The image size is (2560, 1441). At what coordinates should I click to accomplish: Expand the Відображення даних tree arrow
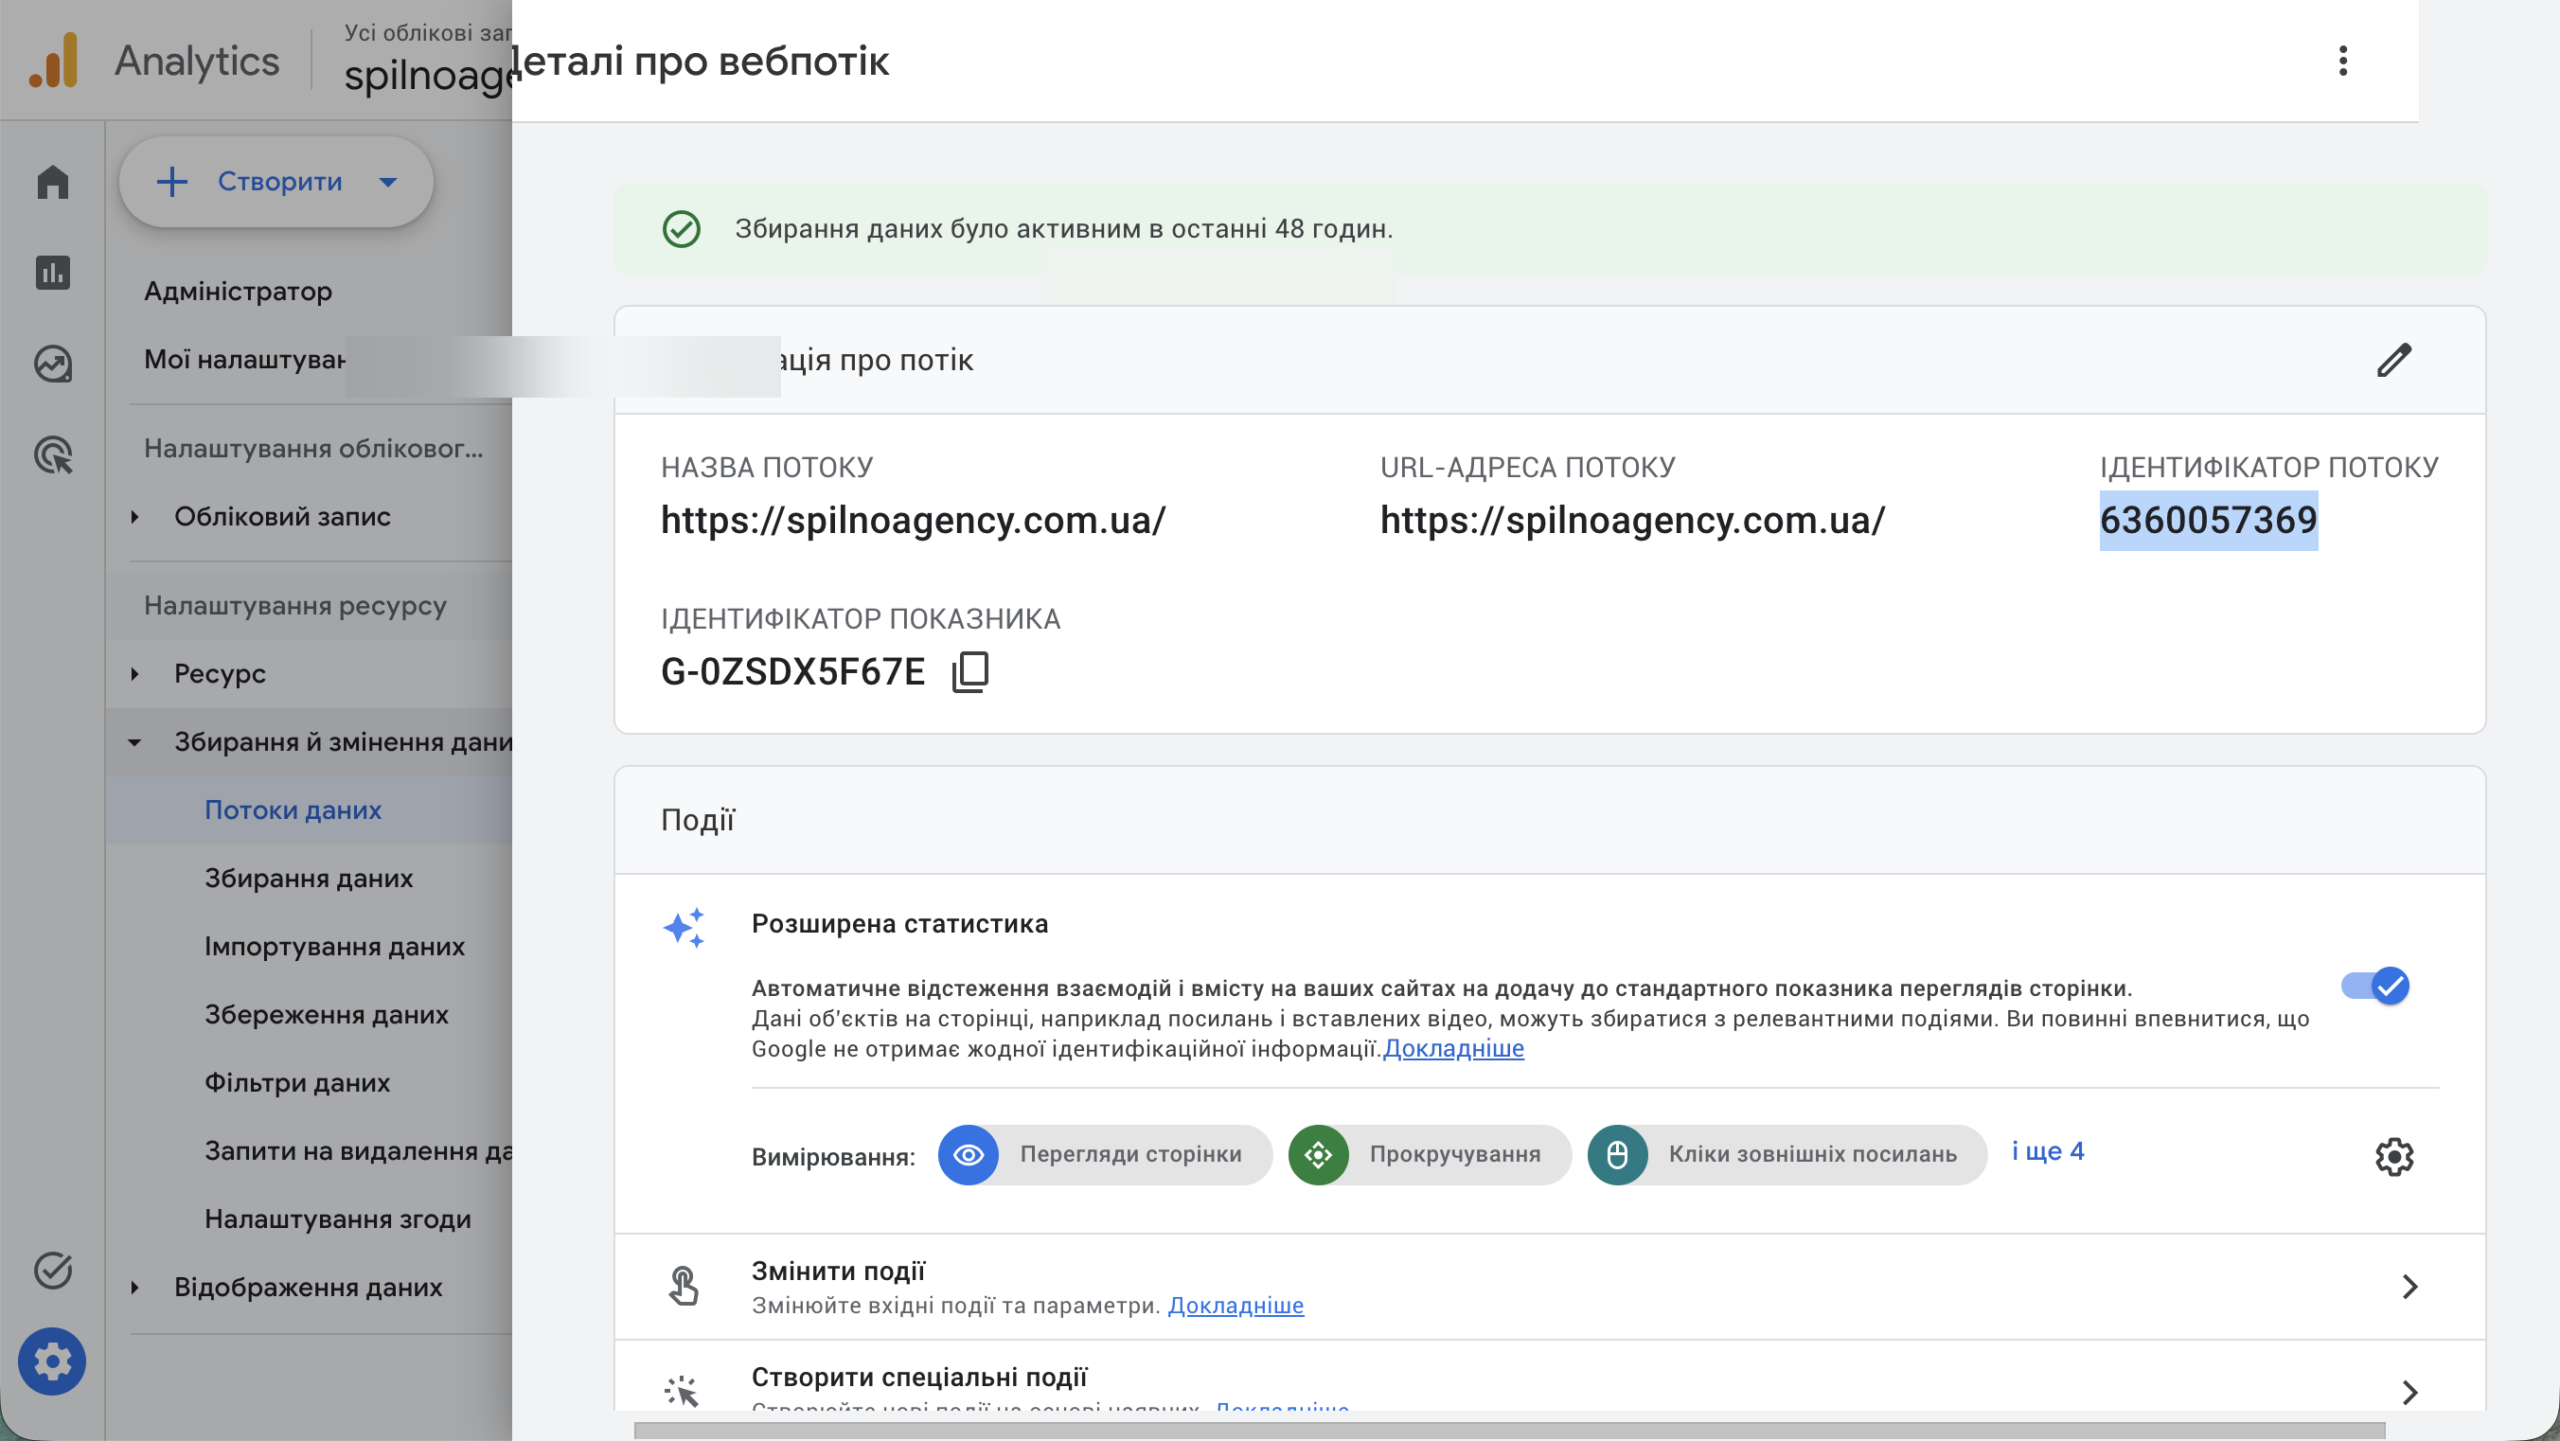(135, 1287)
